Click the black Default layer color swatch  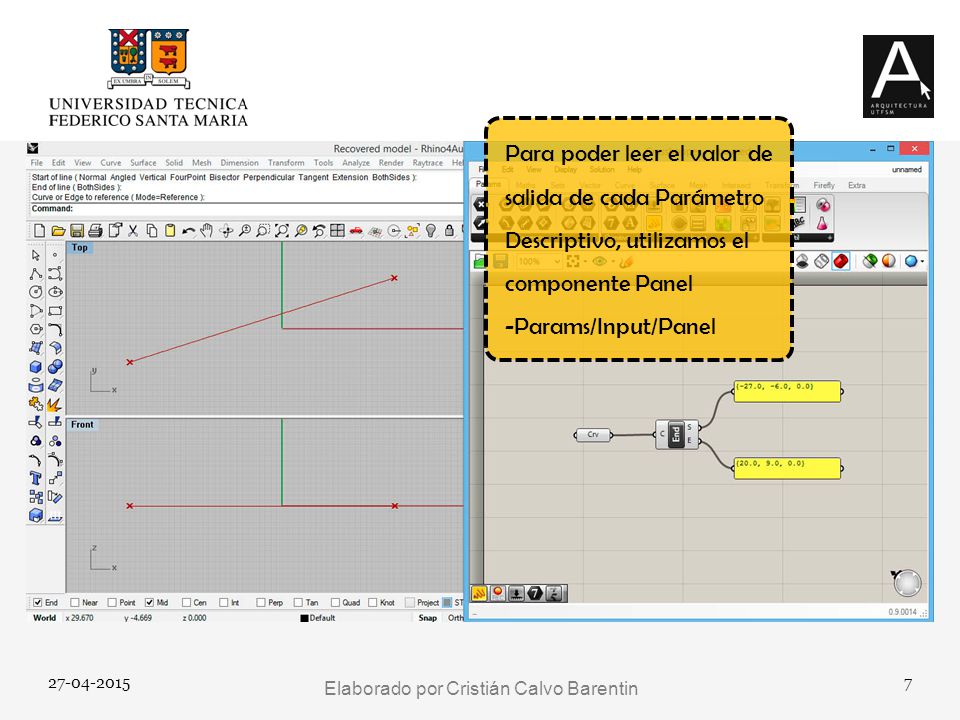(x=304, y=618)
